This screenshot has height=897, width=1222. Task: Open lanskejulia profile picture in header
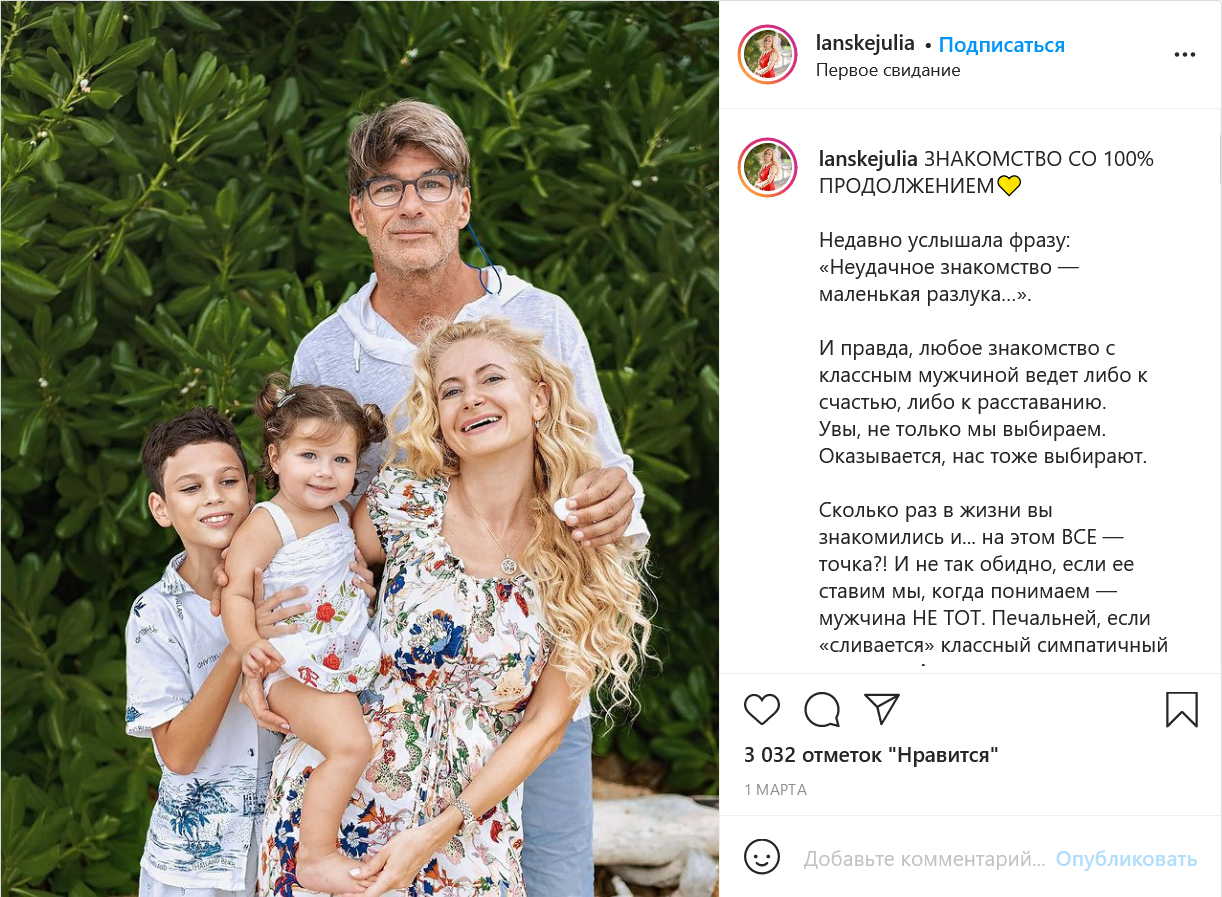pos(767,55)
